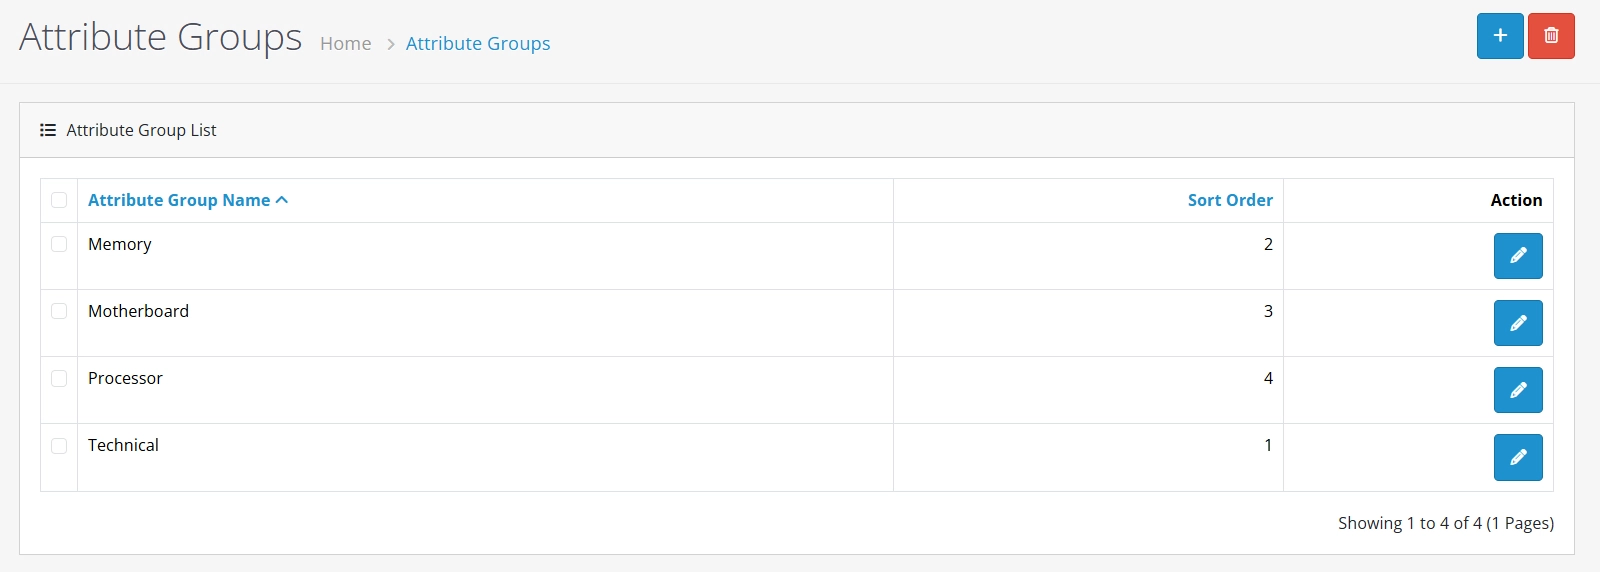The width and height of the screenshot is (1600, 572).
Task: Sort the table by Sort Order
Action: click(x=1230, y=200)
